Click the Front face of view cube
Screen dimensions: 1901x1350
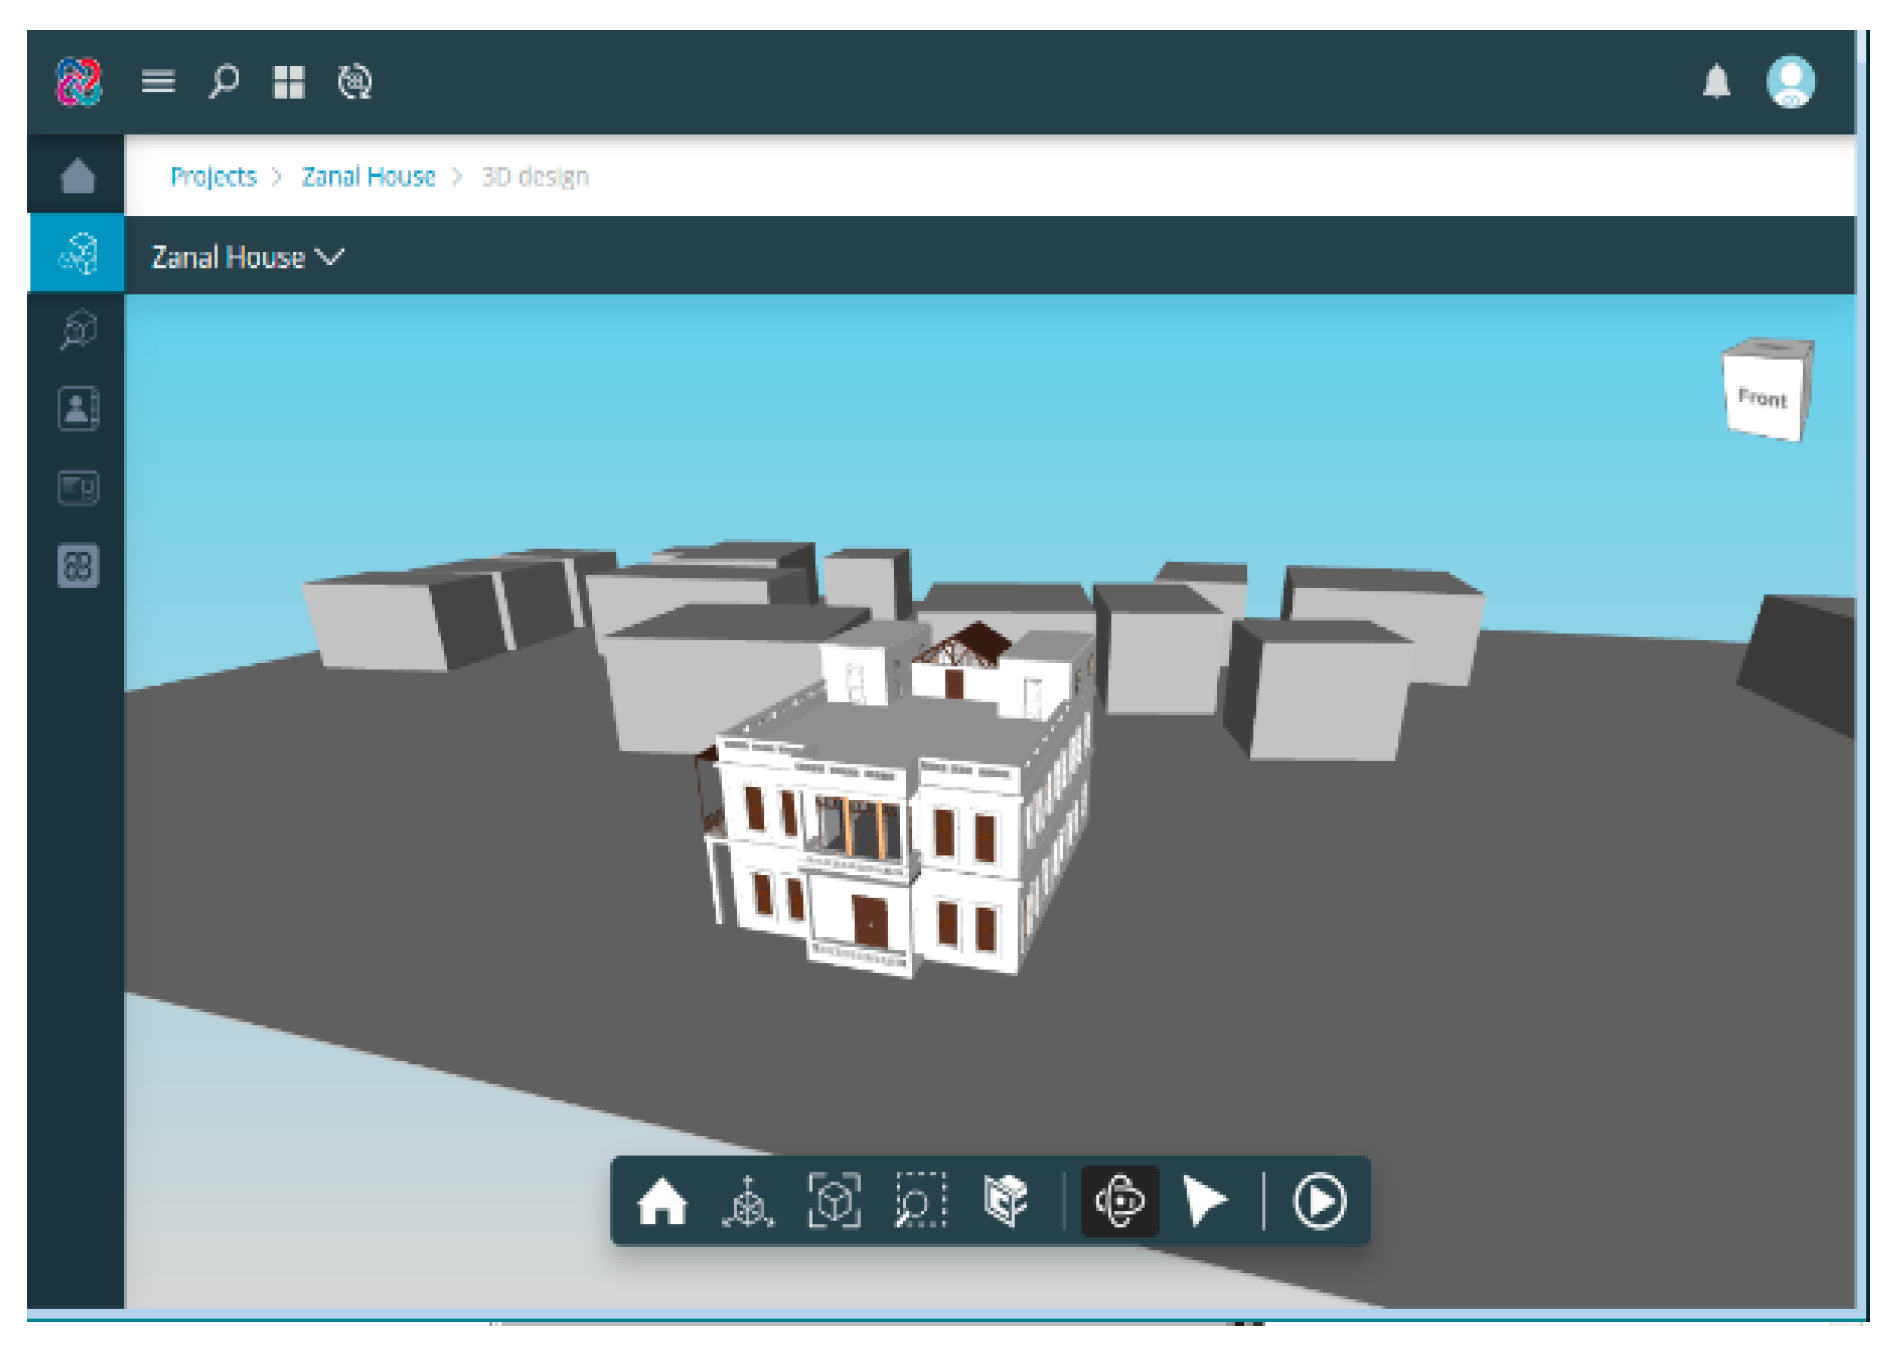1762,397
